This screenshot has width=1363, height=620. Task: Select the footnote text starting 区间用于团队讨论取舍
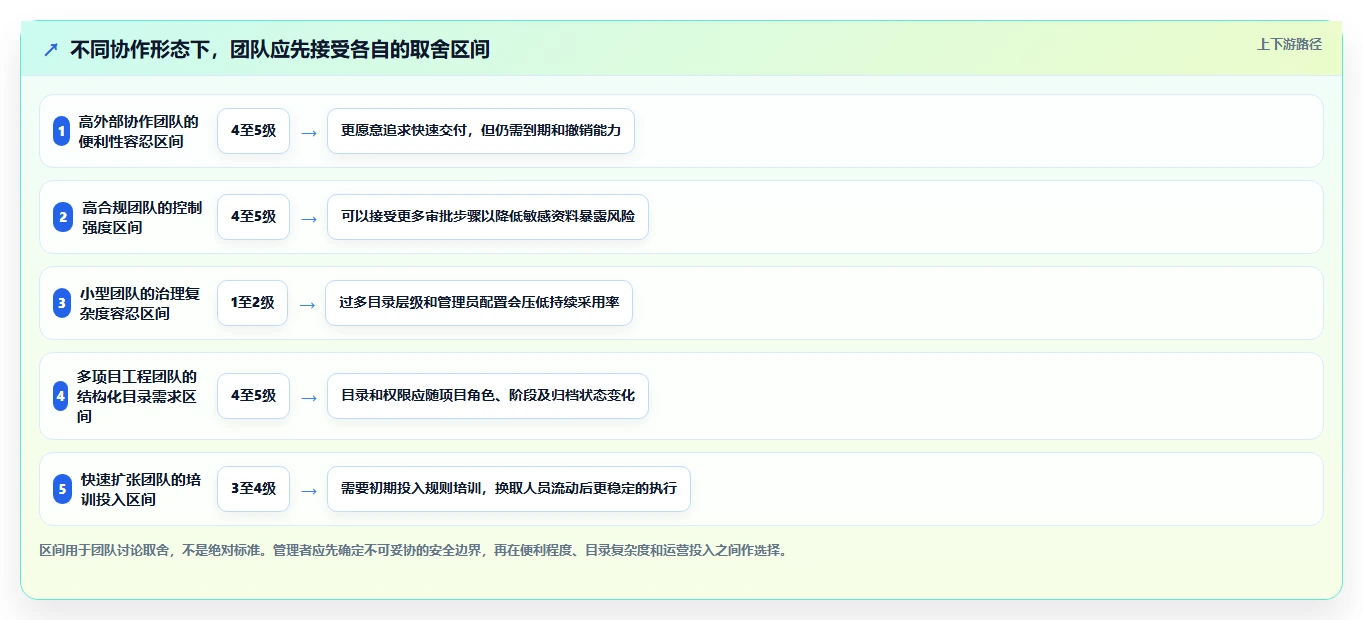[413, 551]
